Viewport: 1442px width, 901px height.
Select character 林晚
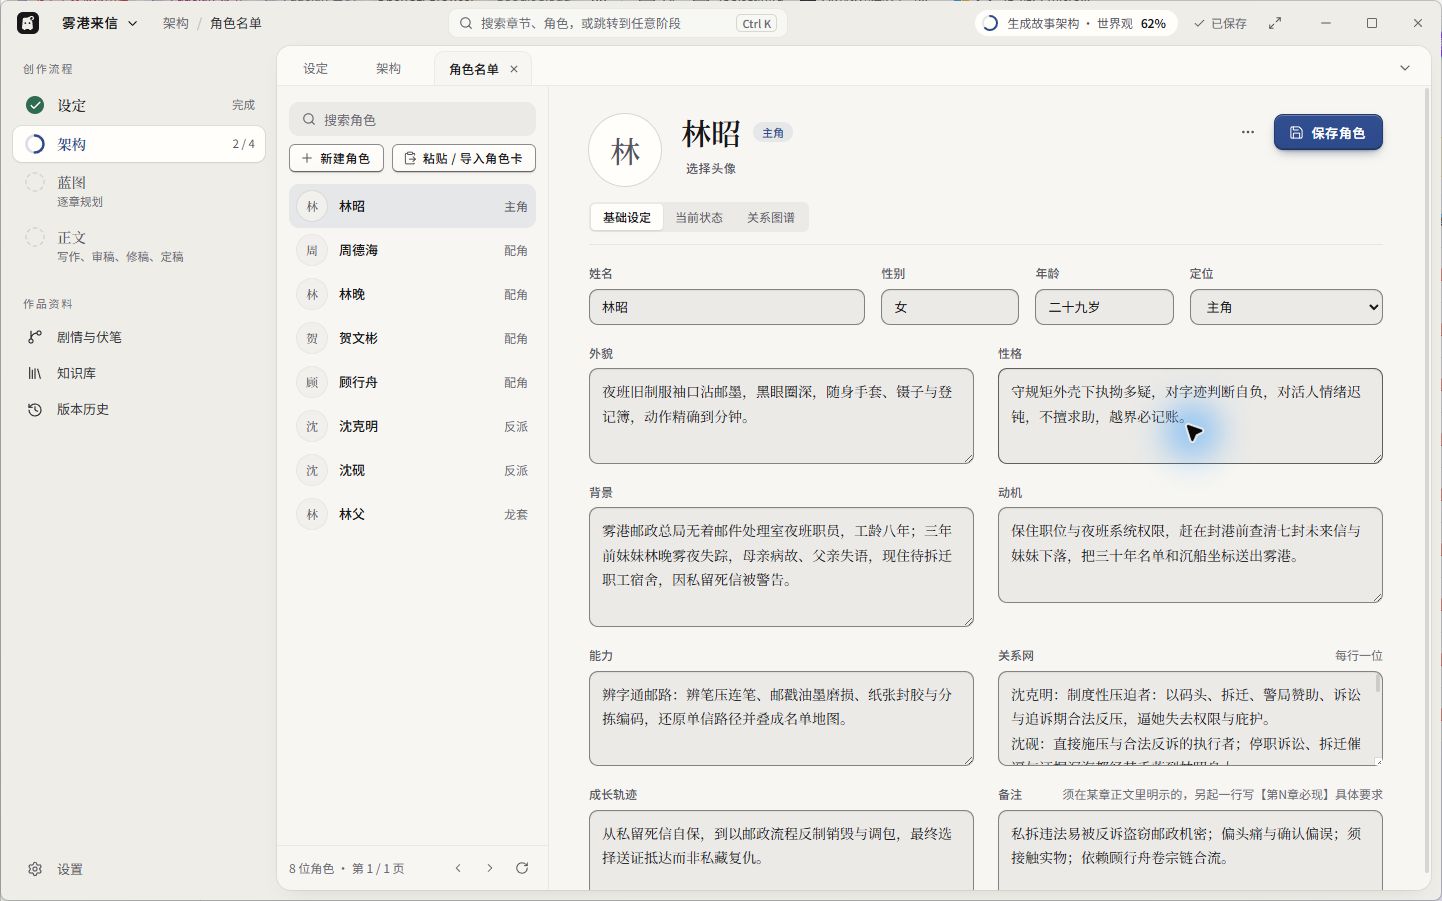412,294
